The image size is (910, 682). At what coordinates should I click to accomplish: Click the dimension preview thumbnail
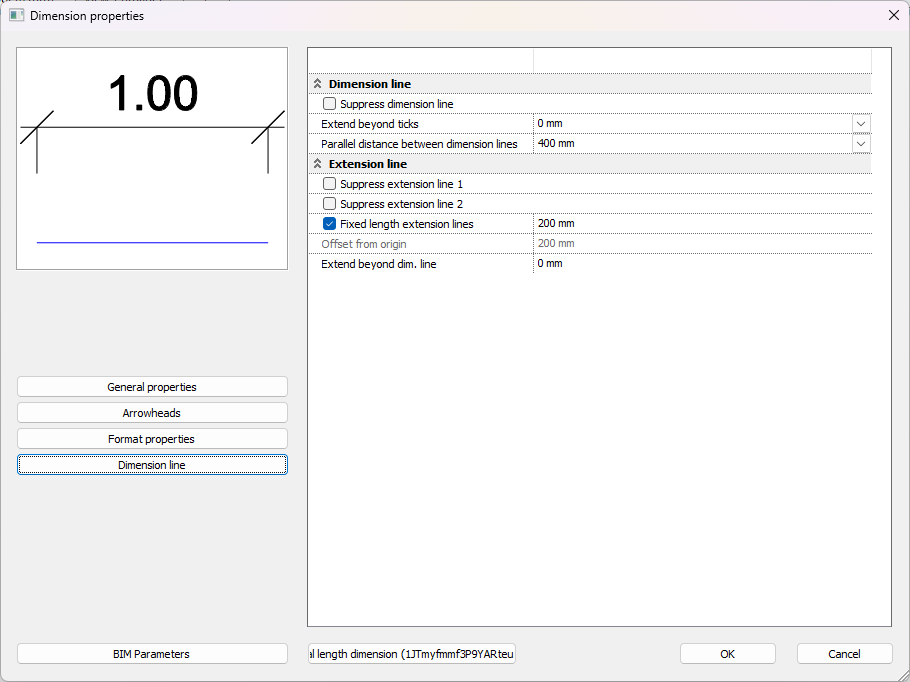[152, 158]
